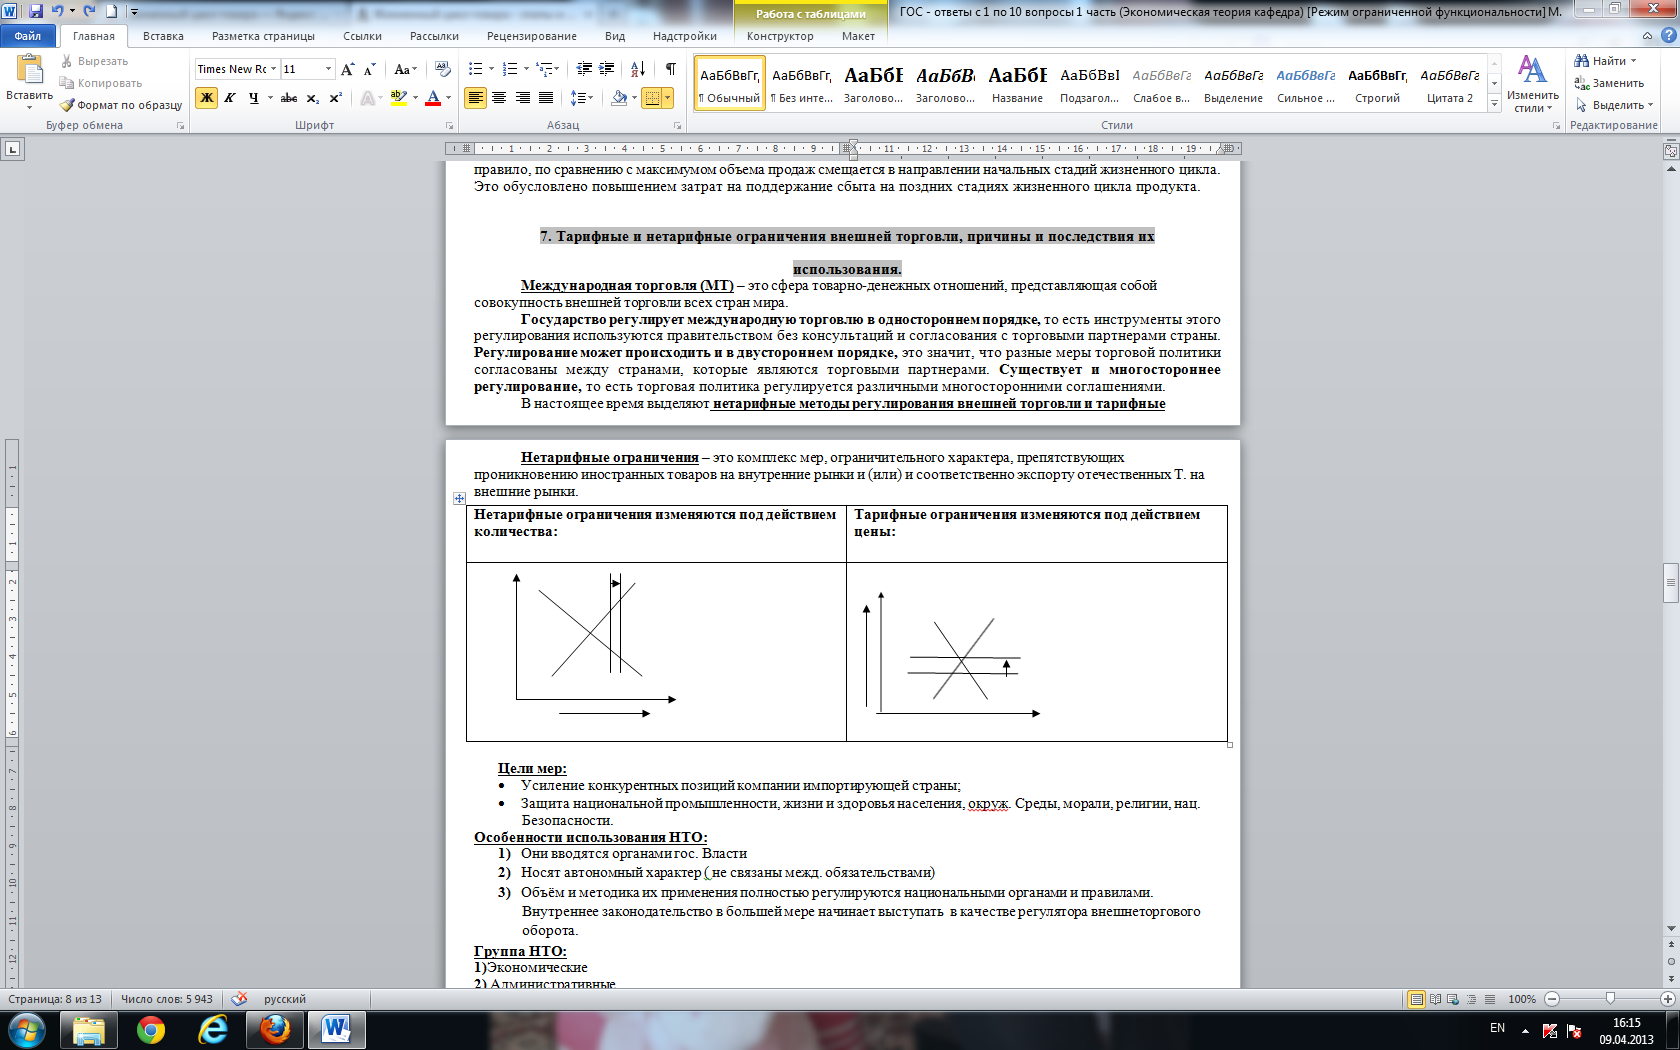Show paragraph marks pilcrow icon
This screenshot has width=1680, height=1050.
(x=670, y=69)
